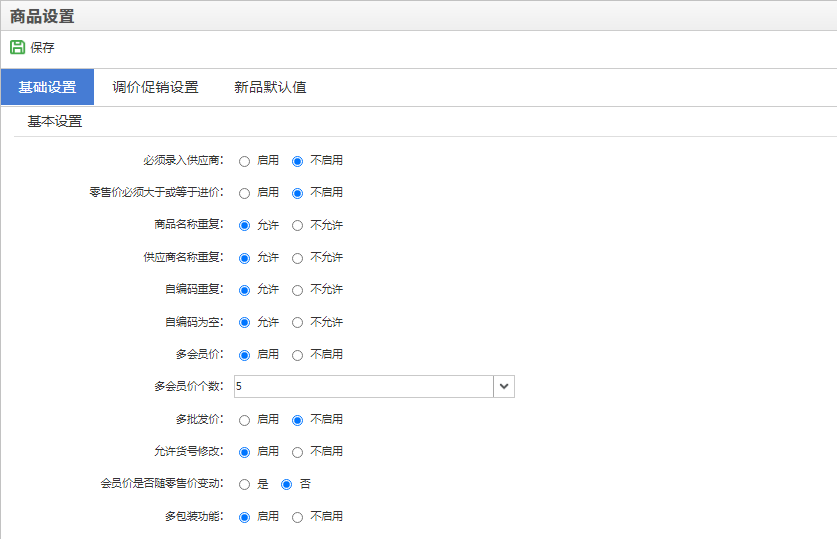
Task: Select the 基础设置 tab
Action: click(x=48, y=87)
